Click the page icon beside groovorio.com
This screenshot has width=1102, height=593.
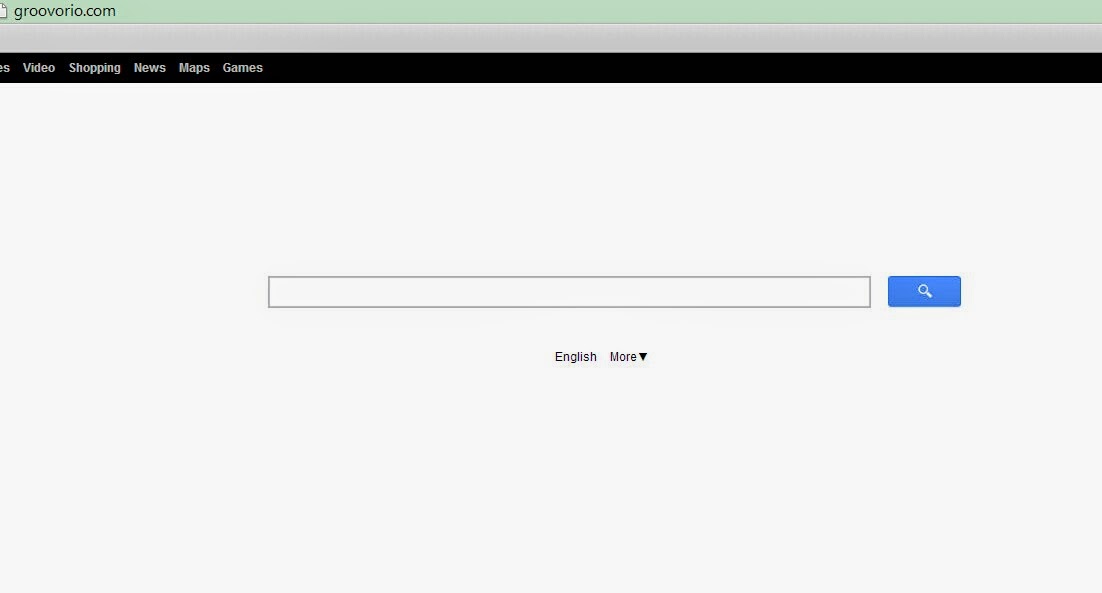(x=3, y=11)
